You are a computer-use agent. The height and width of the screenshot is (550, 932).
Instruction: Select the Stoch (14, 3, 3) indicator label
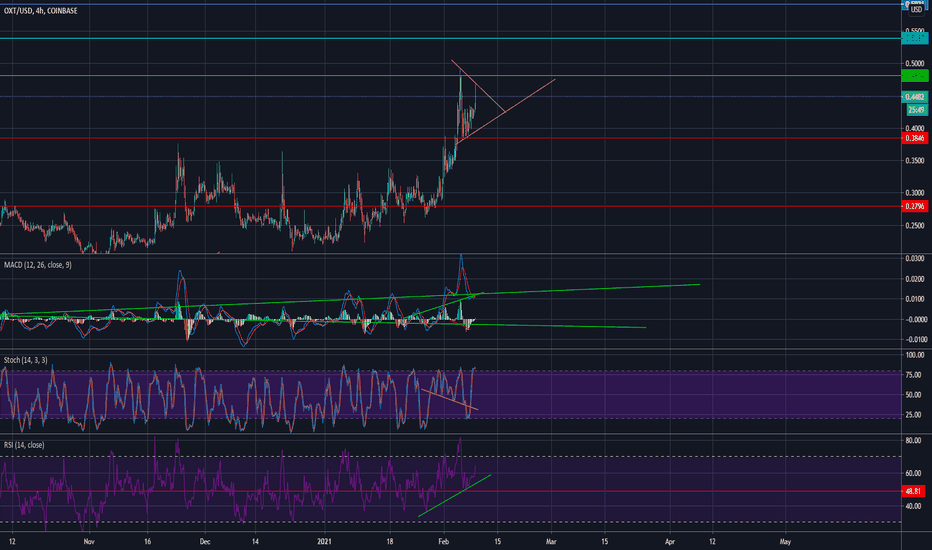pyautogui.click(x=26, y=360)
